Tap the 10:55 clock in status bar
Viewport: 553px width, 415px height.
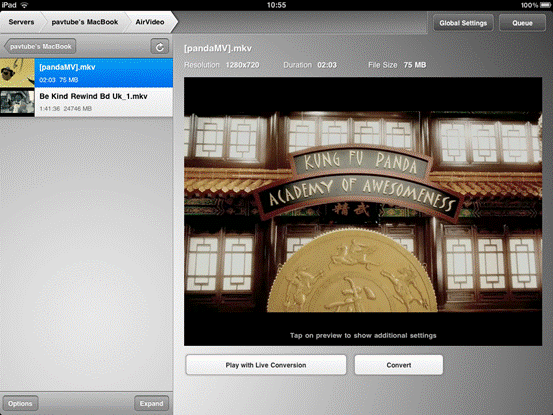[276, 5]
